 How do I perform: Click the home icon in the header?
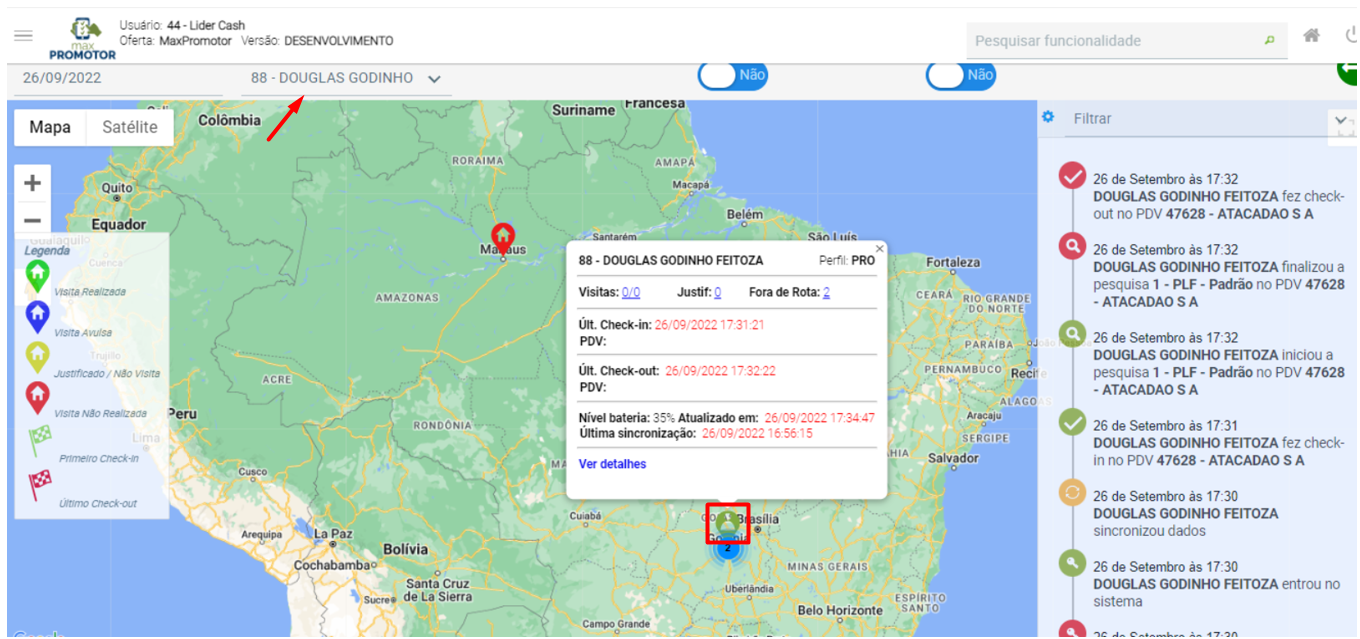tap(1311, 36)
